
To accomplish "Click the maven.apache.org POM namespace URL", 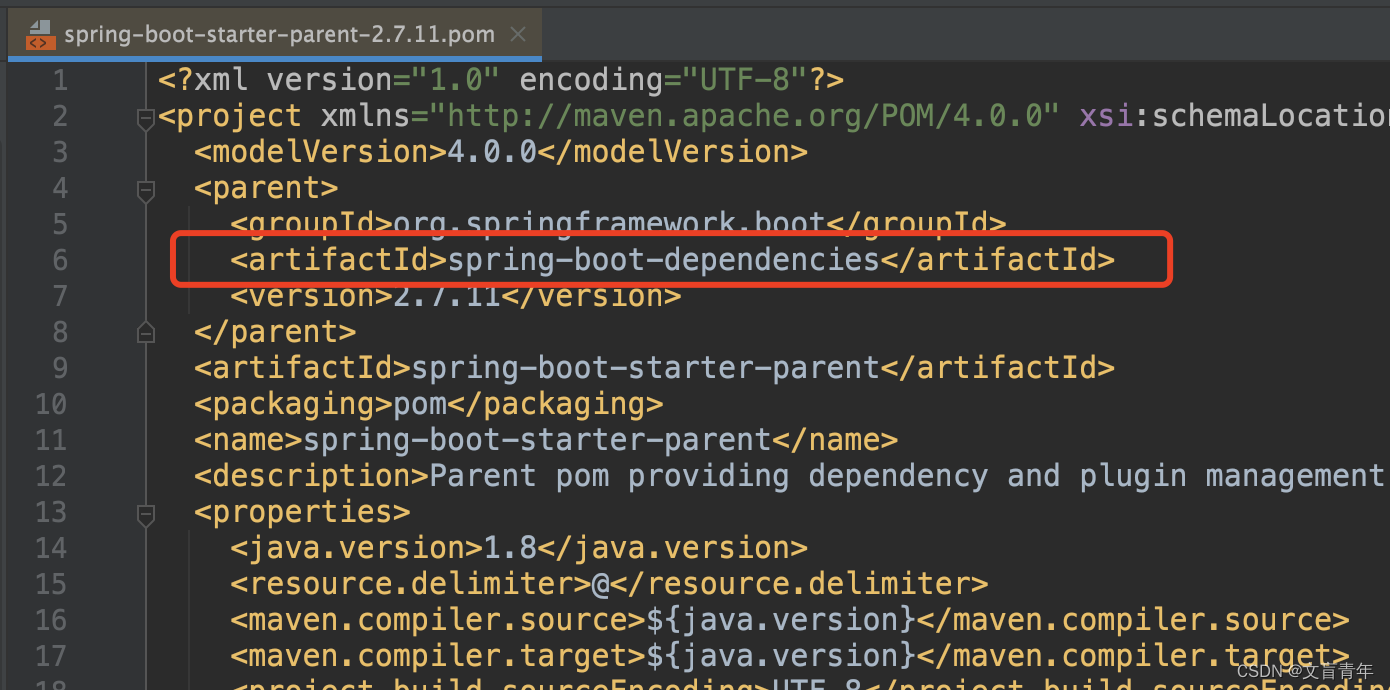I will point(743,116).
